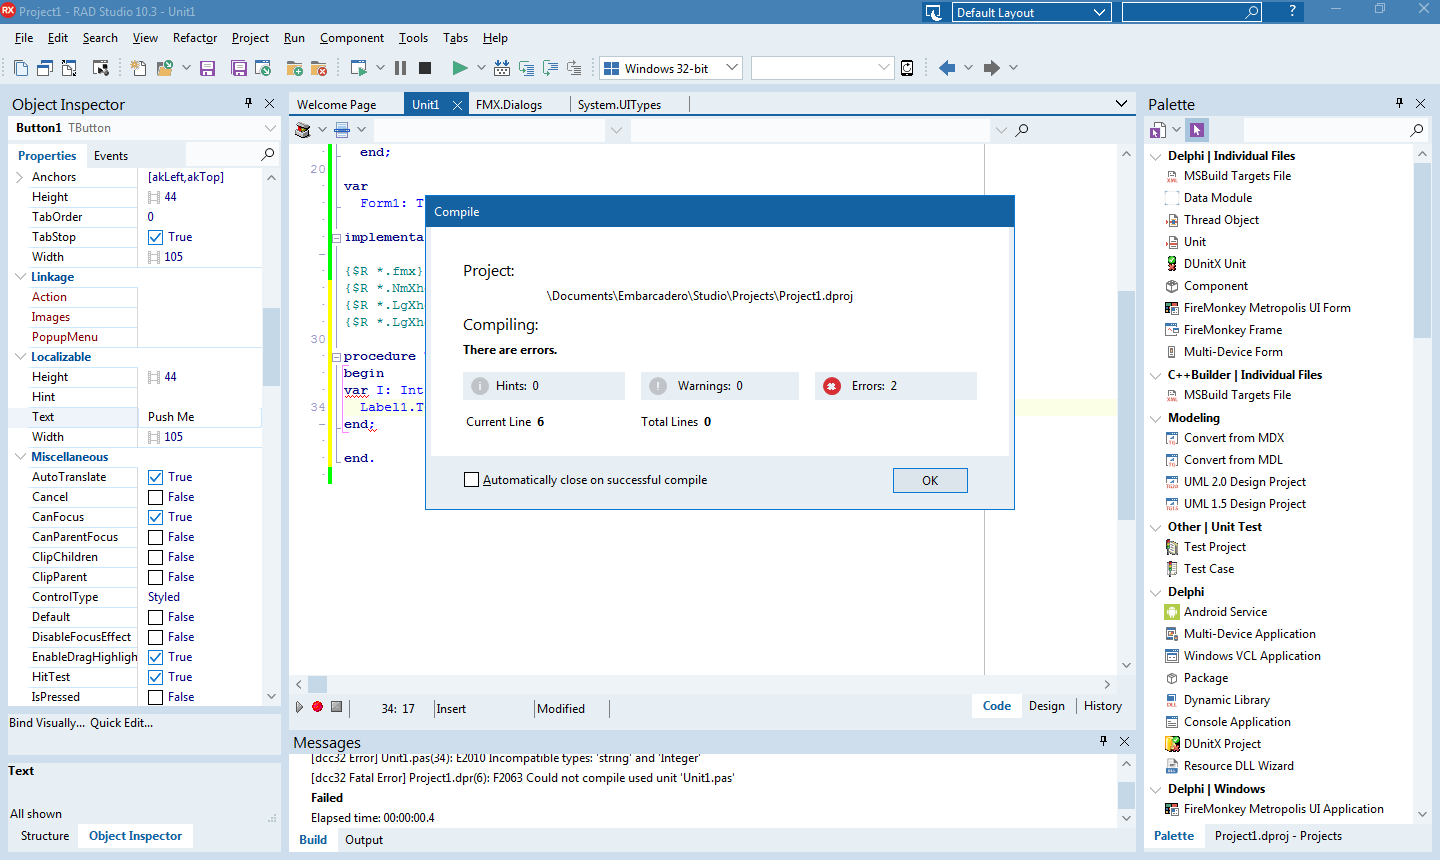Collapse Other | Unit Test palette group

point(1156,527)
